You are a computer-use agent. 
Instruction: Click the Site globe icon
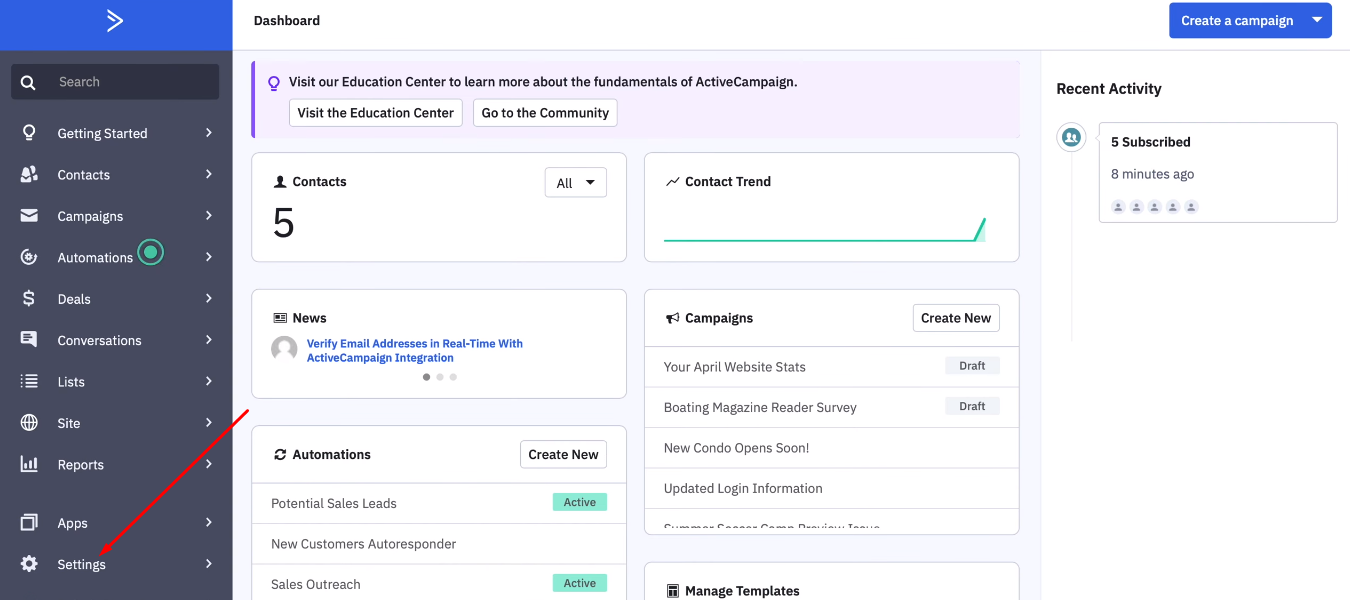(x=29, y=423)
